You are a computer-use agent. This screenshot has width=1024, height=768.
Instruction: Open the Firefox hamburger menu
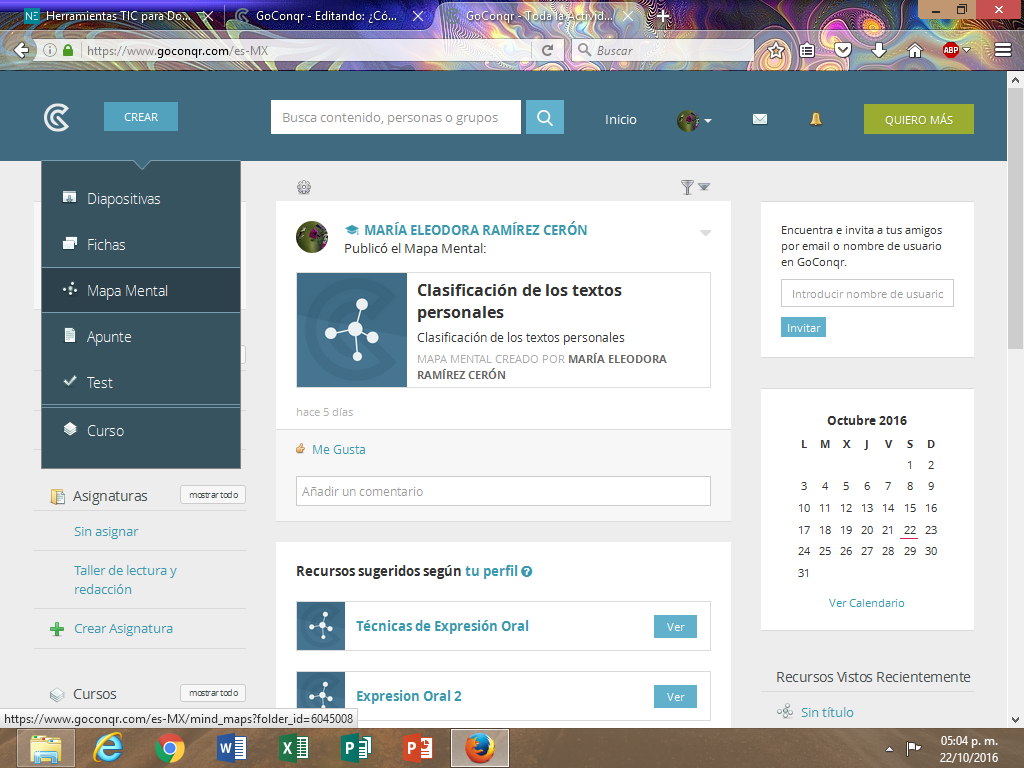pyautogui.click(x=1003, y=50)
